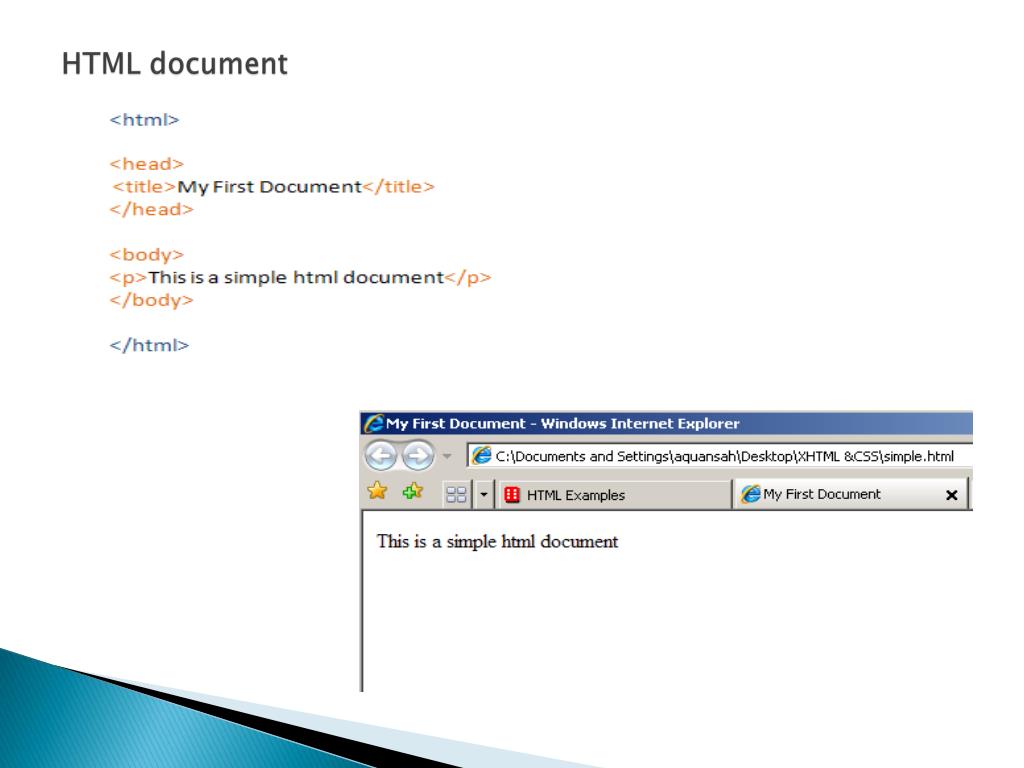Image resolution: width=1024 pixels, height=768 pixels.
Task: Click the IE icon on My First Document tab
Action: (x=750, y=494)
